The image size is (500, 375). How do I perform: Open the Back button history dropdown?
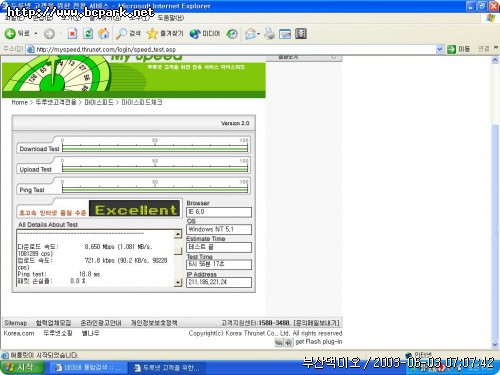coord(36,34)
